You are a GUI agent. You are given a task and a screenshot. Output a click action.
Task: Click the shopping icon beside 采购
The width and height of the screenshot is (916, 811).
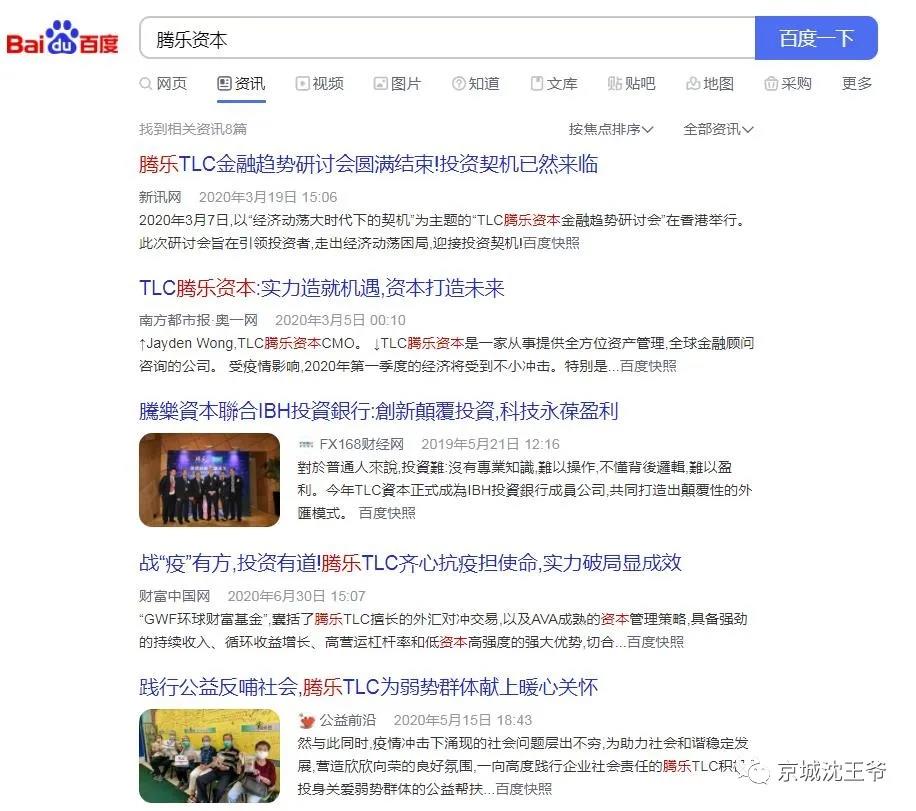[771, 84]
